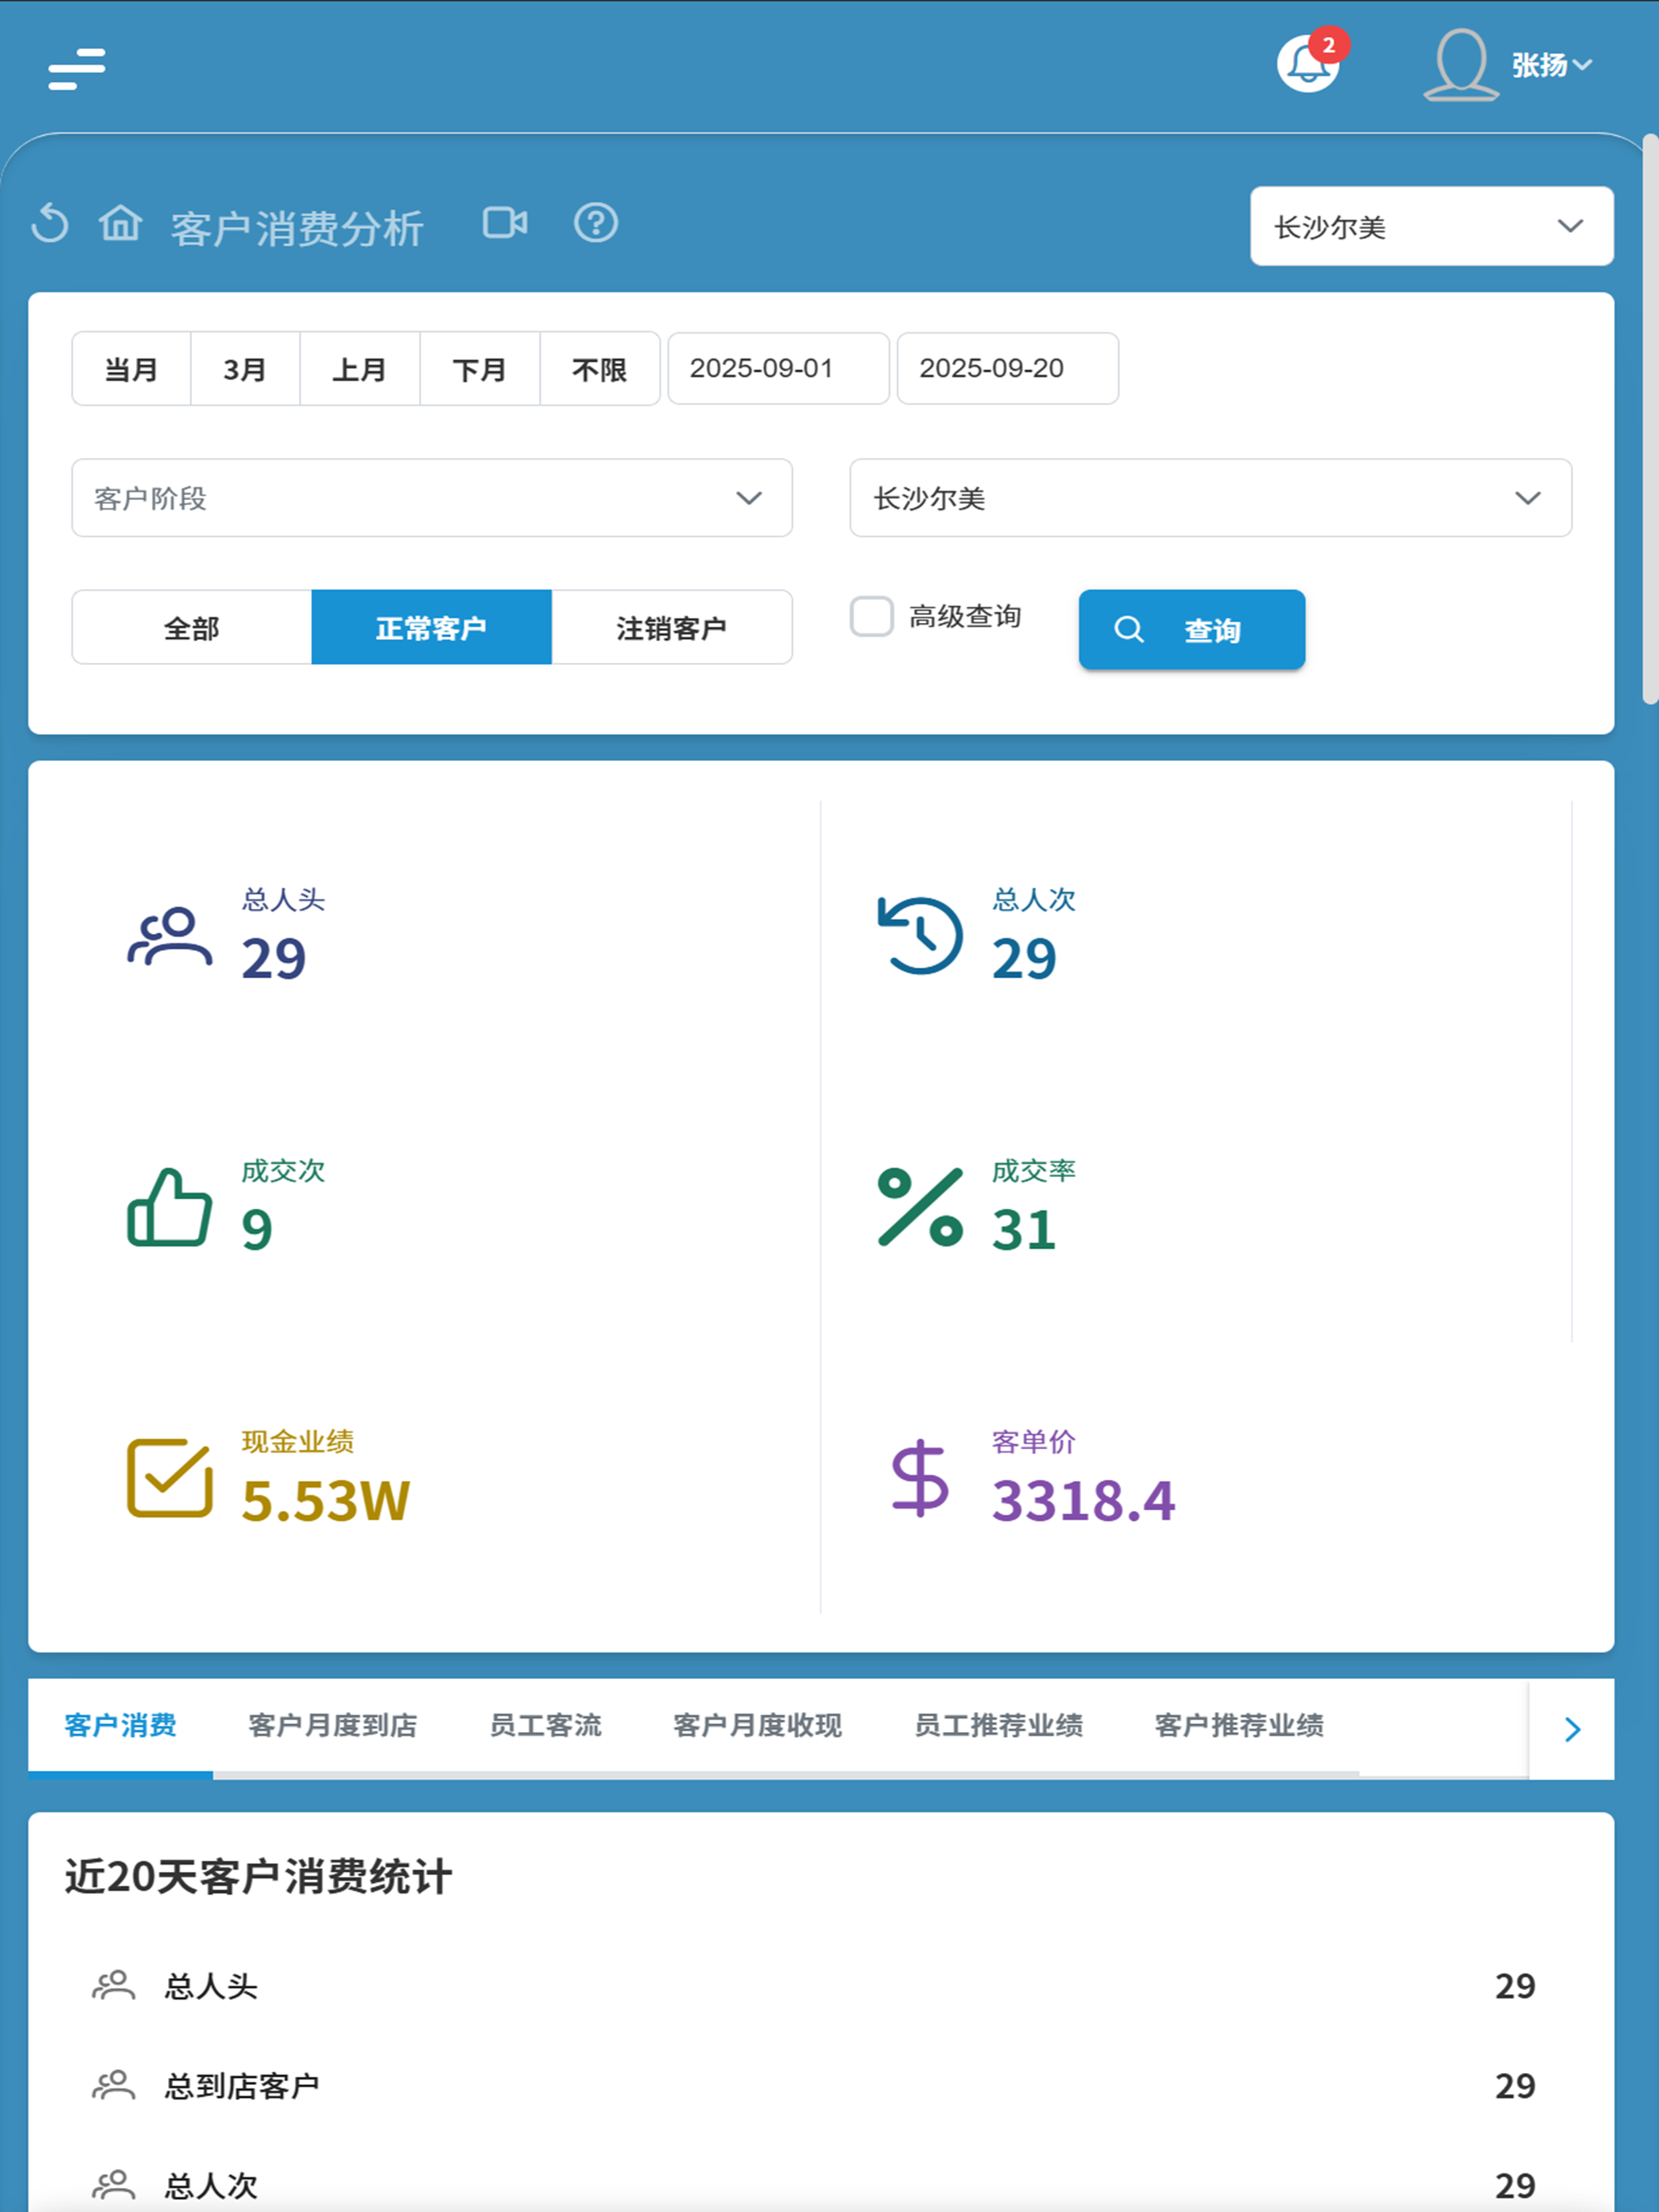Click the 总人次 history clock icon
1659x2212 pixels.
(920, 936)
